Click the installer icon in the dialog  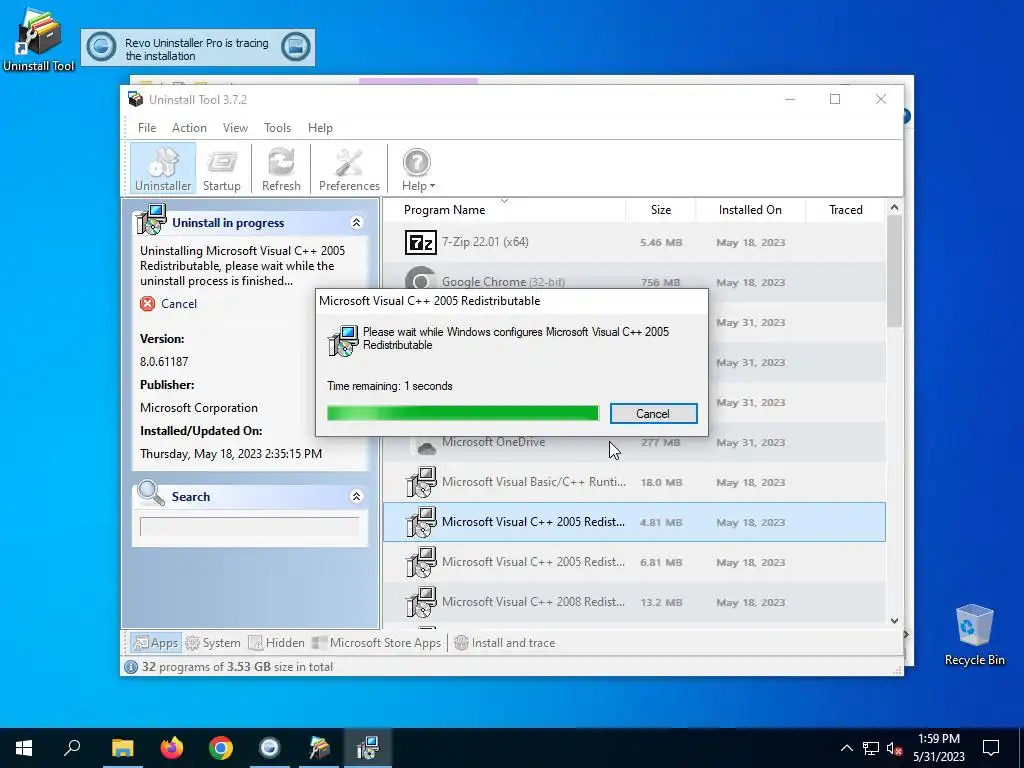[x=343, y=340]
